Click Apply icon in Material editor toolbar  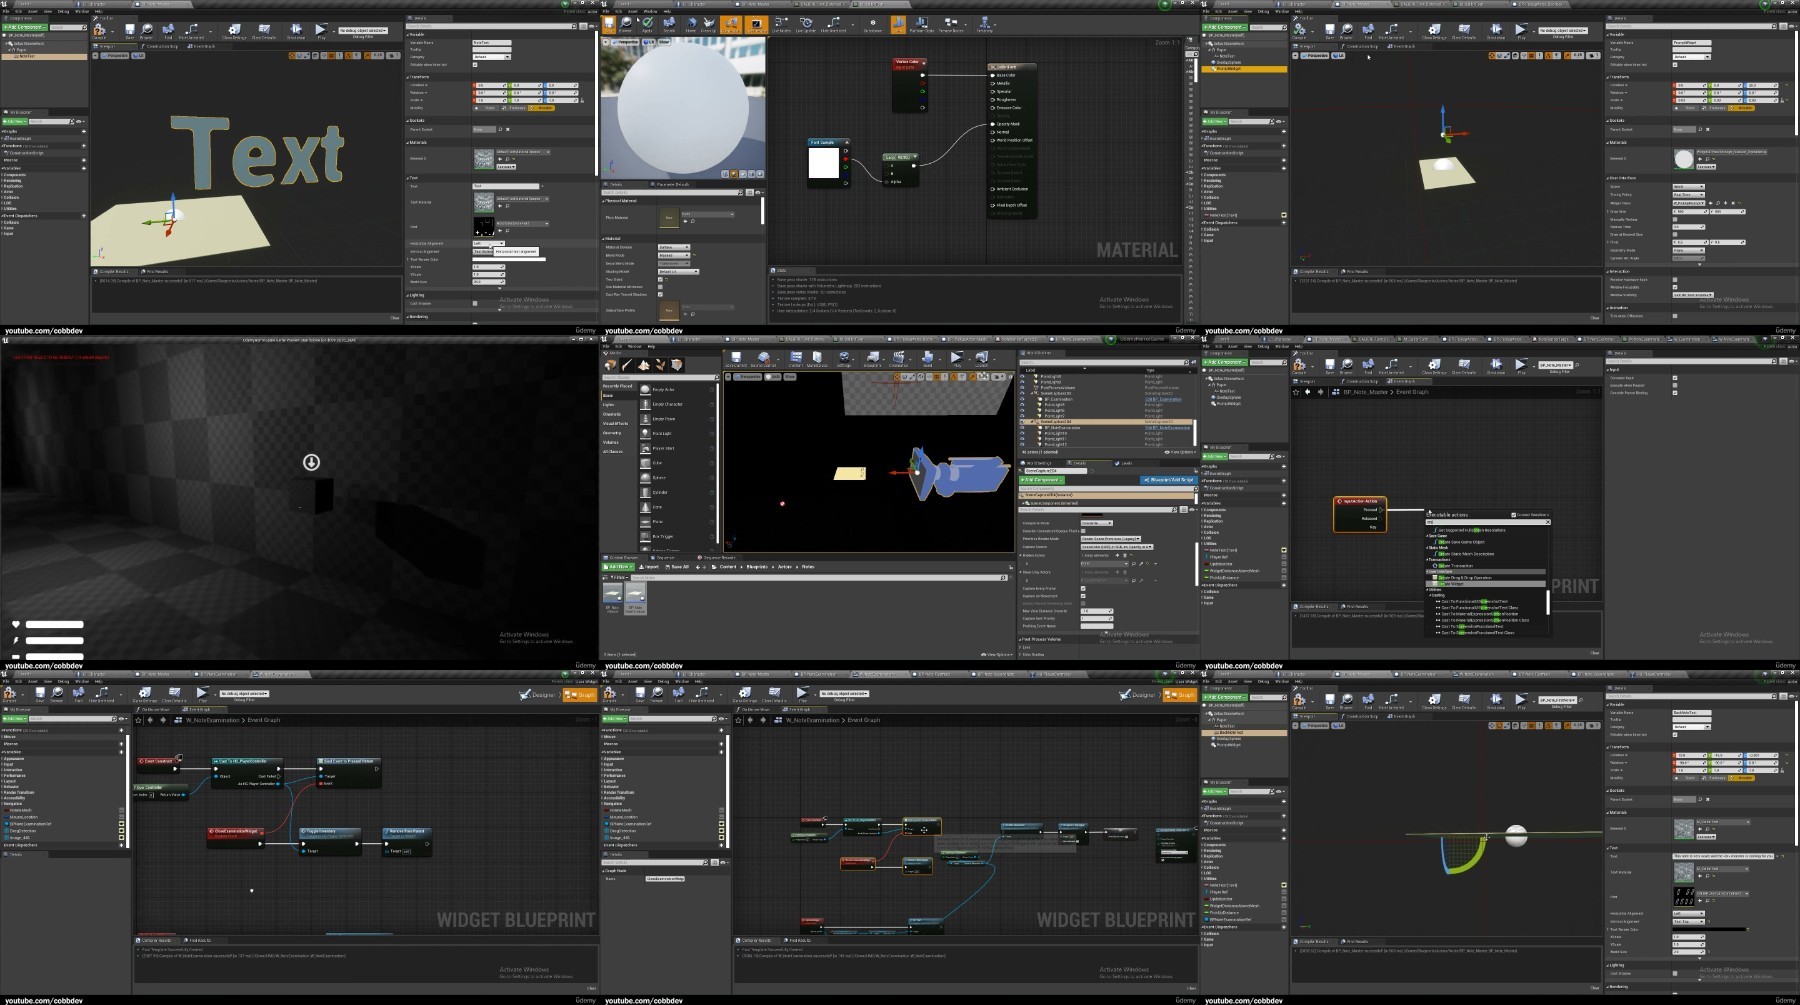click(x=647, y=24)
